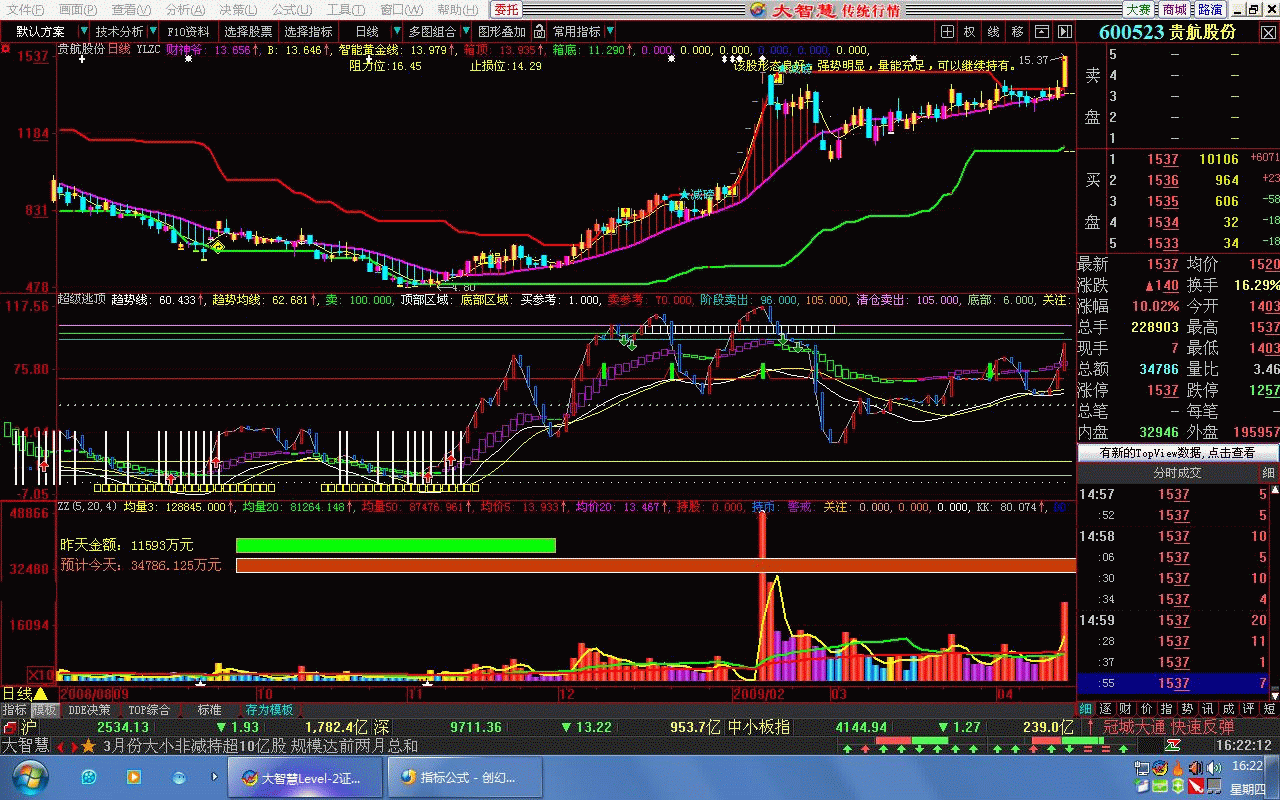1280x800 pixels.
Task: Click the red settings icon at chart top-left
Action: (x=6, y=47)
